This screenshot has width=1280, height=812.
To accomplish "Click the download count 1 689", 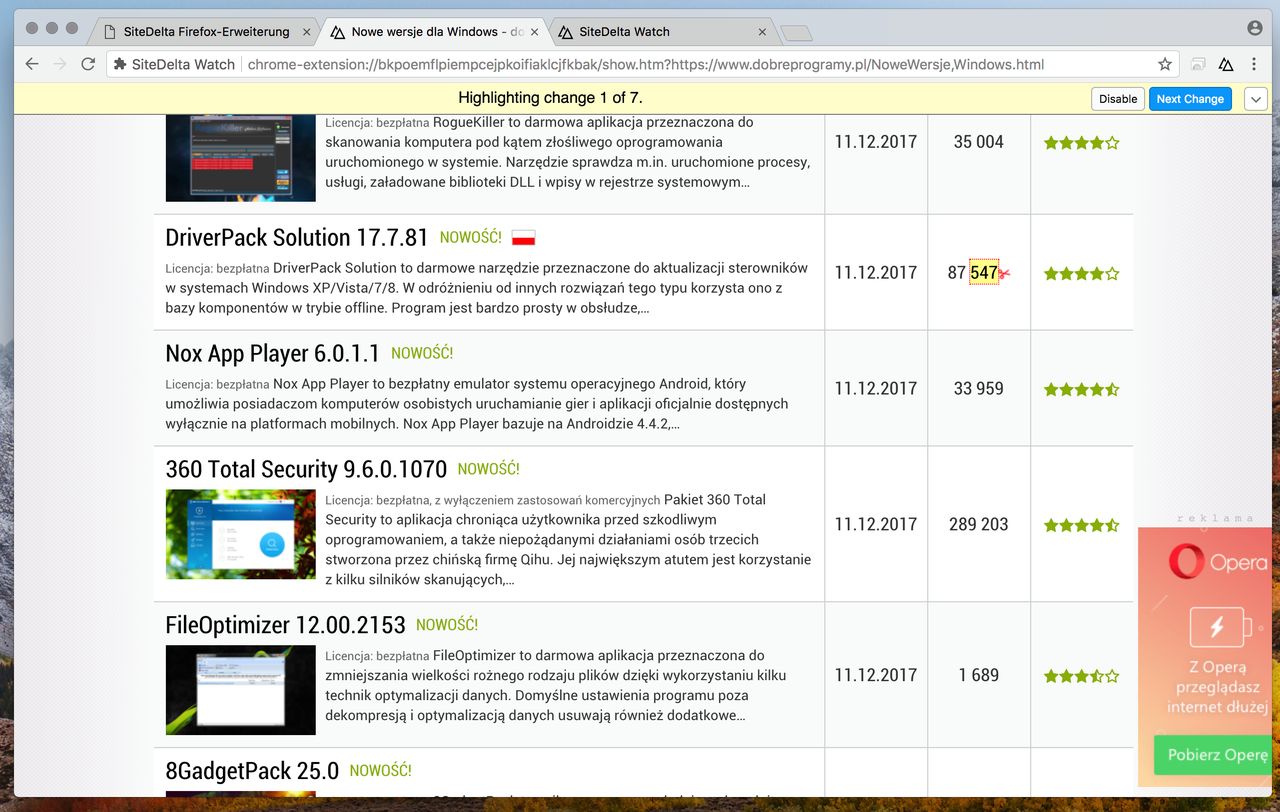I will 979,675.
